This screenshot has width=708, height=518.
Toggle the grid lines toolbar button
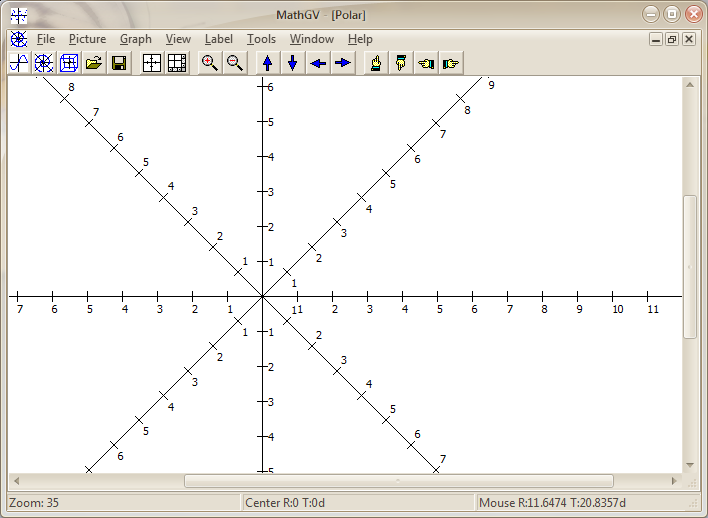click(x=177, y=63)
